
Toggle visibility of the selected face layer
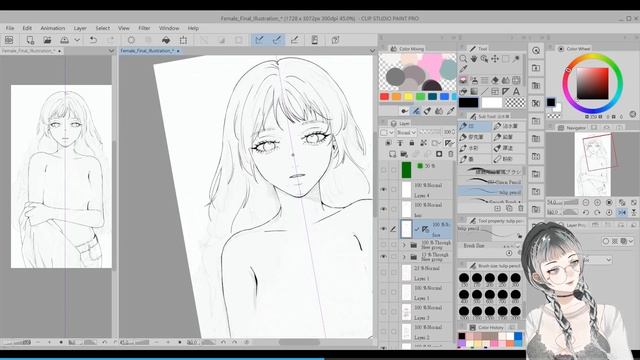pyautogui.click(x=383, y=229)
